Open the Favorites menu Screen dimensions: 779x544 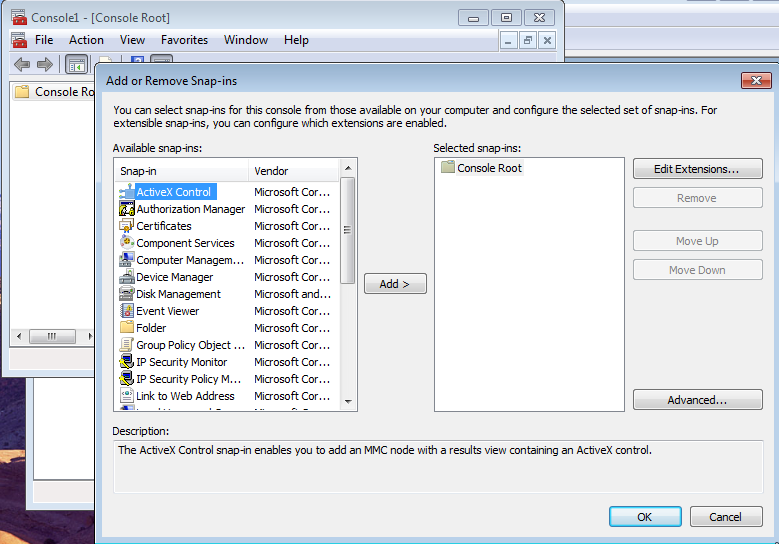[x=184, y=40]
